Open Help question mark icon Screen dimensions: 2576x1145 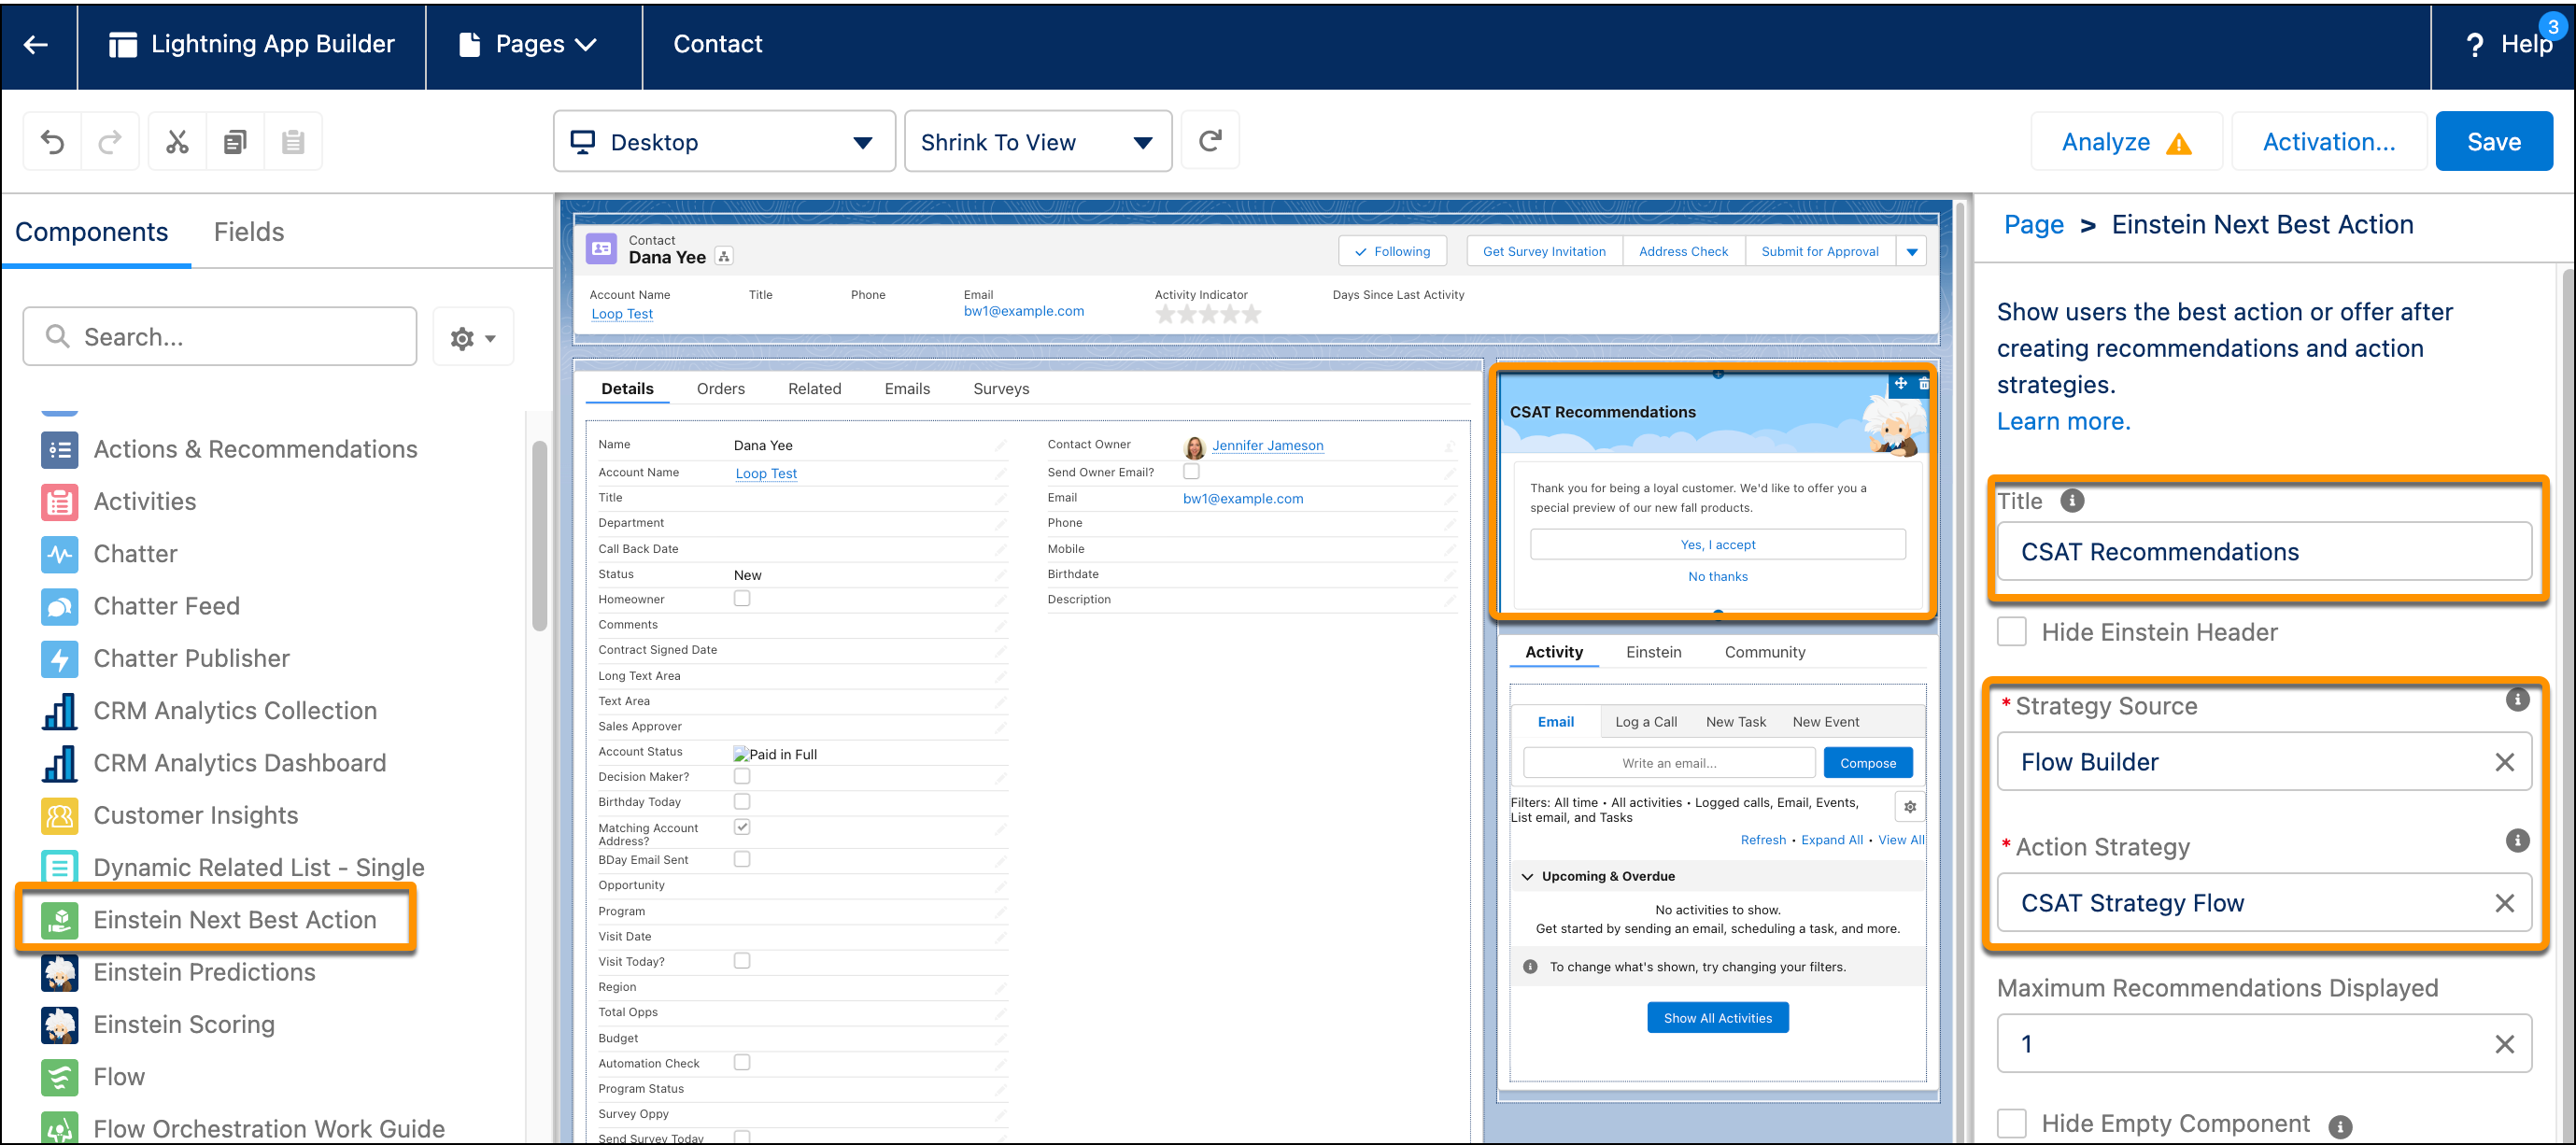pos(2474,45)
